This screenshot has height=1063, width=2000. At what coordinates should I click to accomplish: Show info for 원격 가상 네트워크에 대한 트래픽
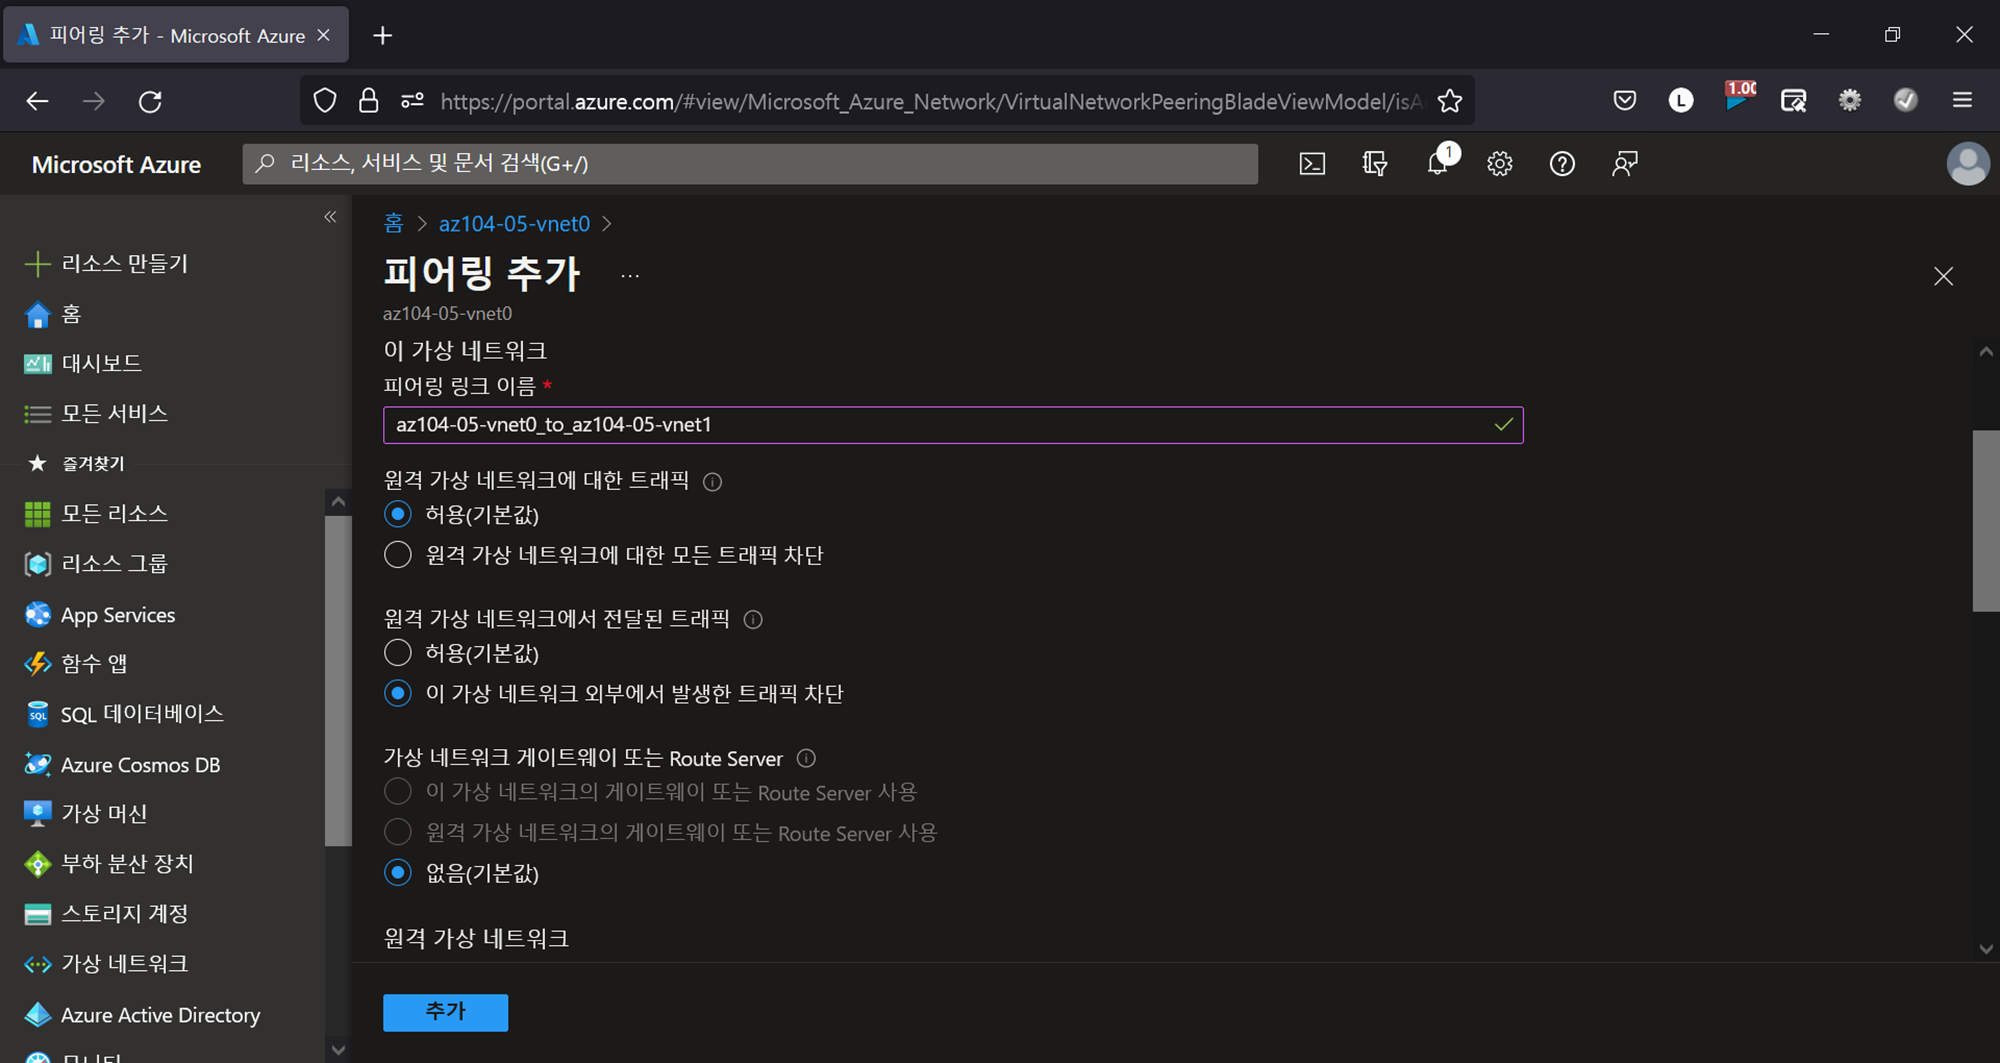(x=712, y=482)
